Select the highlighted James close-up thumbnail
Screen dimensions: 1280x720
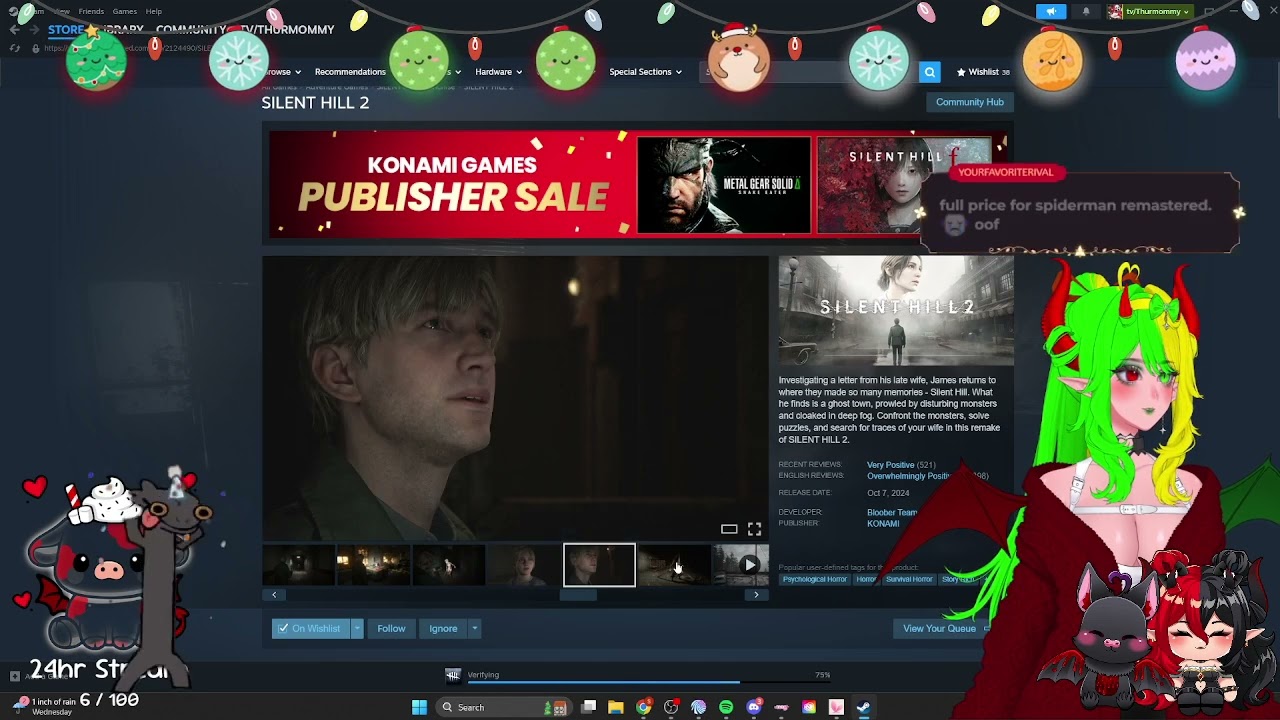599,565
